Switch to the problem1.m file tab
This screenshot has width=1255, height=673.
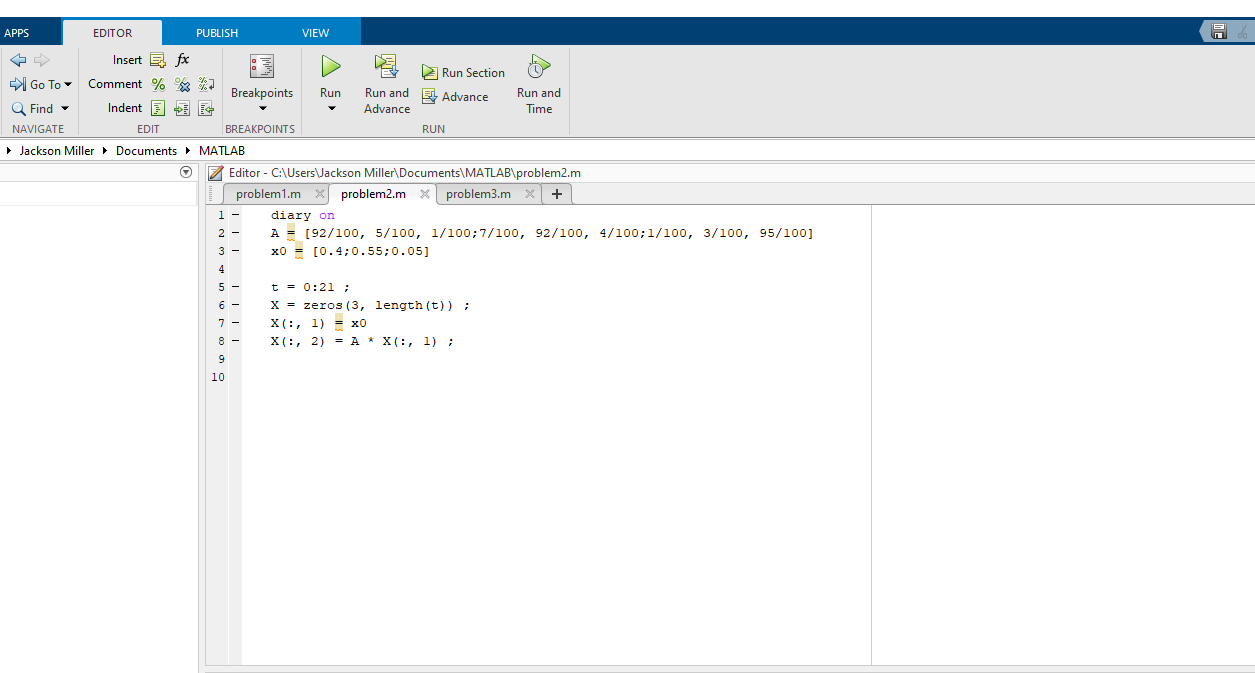268,194
